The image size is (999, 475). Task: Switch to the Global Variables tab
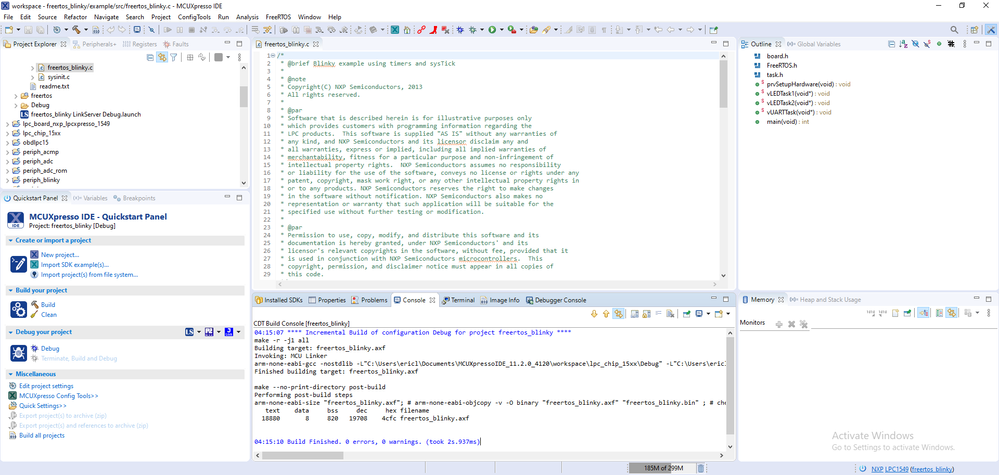(x=814, y=44)
